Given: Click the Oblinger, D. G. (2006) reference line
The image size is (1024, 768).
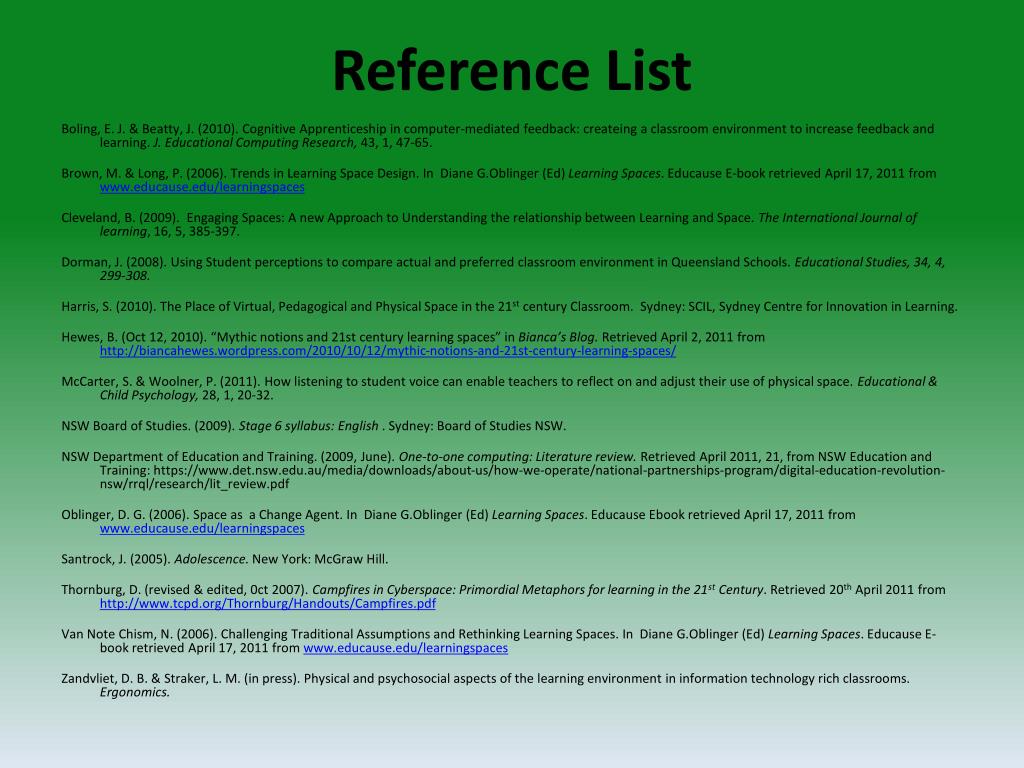Looking at the screenshot, I should (x=458, y=515).
